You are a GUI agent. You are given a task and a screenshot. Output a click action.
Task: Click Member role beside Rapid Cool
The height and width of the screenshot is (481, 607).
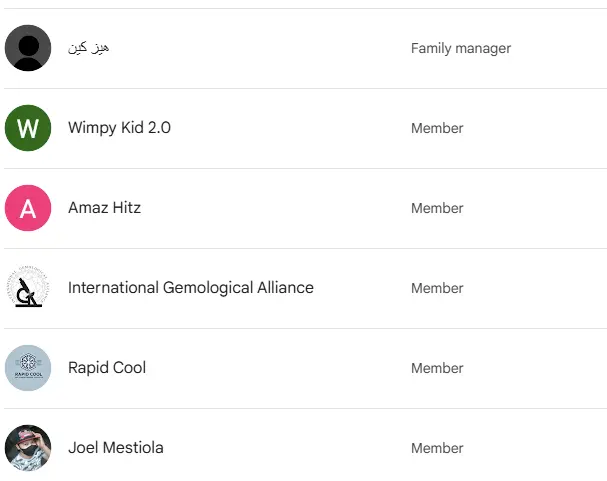click(437, 368)
